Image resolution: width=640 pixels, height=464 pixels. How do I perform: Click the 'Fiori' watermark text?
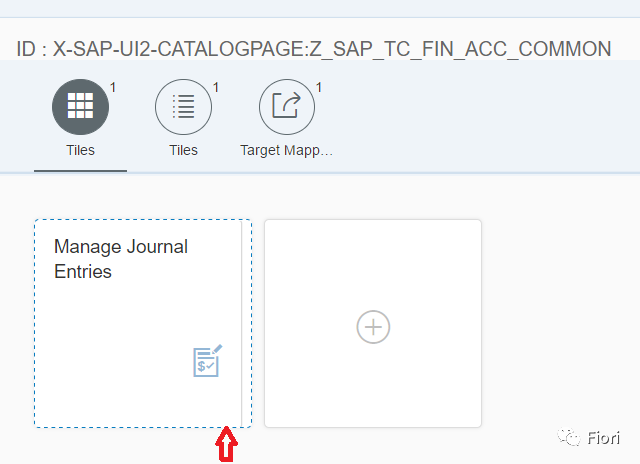pos(603,438)
